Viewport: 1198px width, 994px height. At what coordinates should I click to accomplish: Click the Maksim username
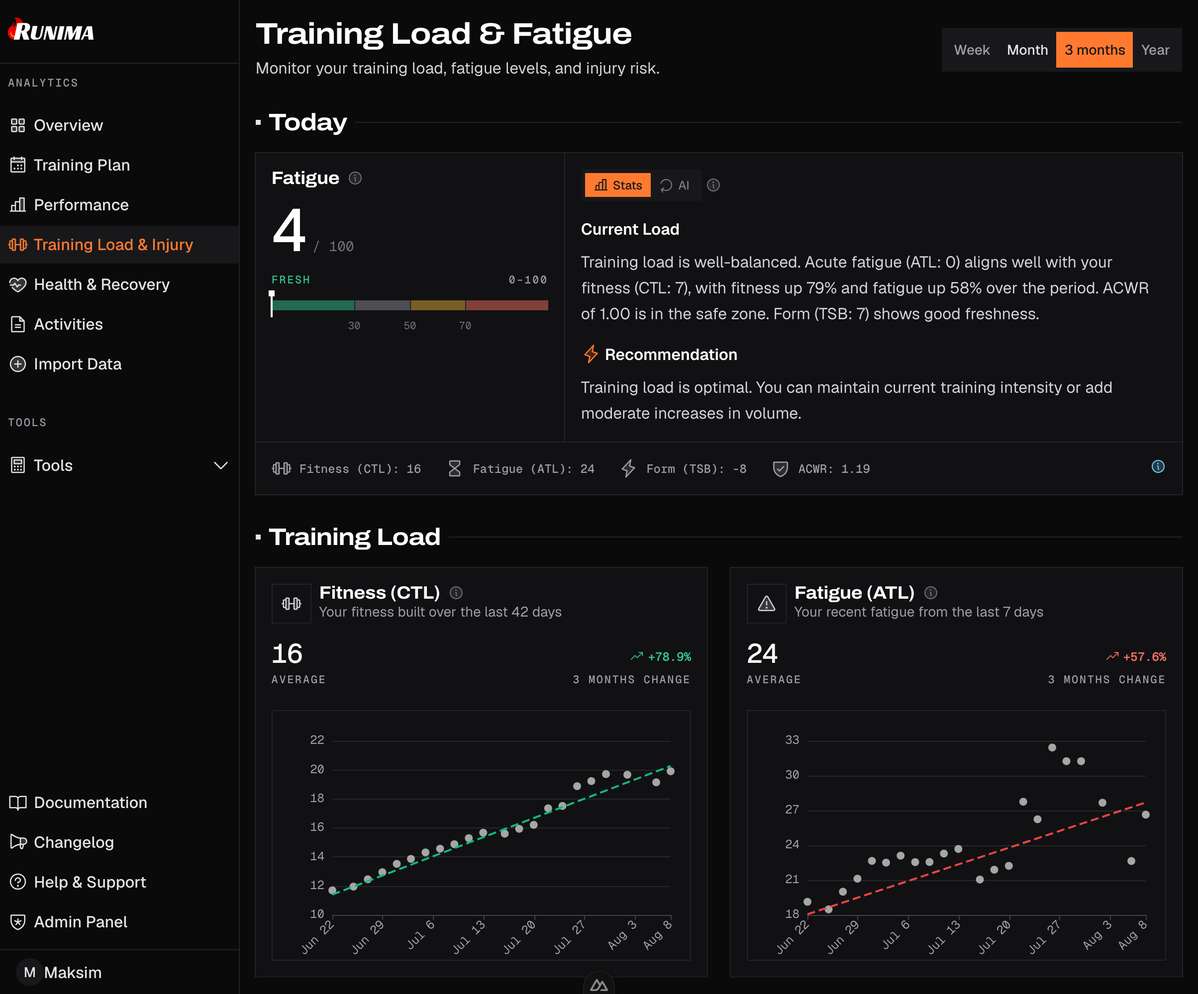point(73,973)
